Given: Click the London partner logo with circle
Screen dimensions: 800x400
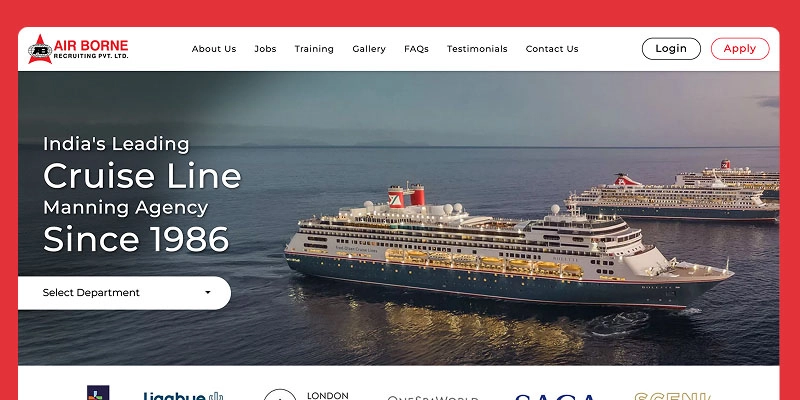Looking at the screenshot, I should [x=306, y=395].
